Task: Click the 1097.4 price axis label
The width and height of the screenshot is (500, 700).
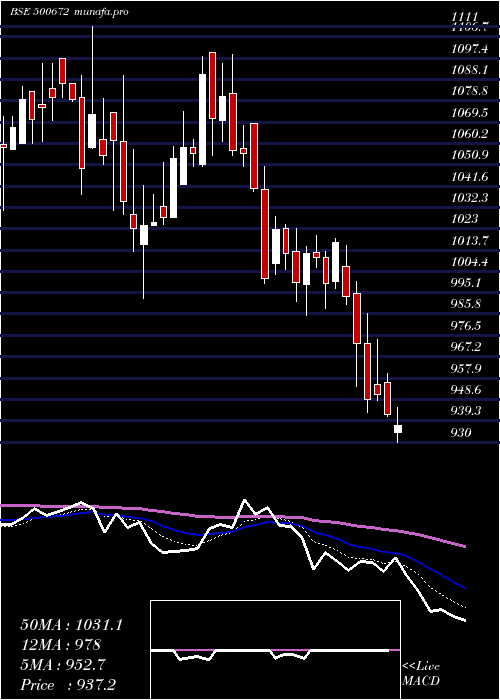Action: tap(469, 50)
